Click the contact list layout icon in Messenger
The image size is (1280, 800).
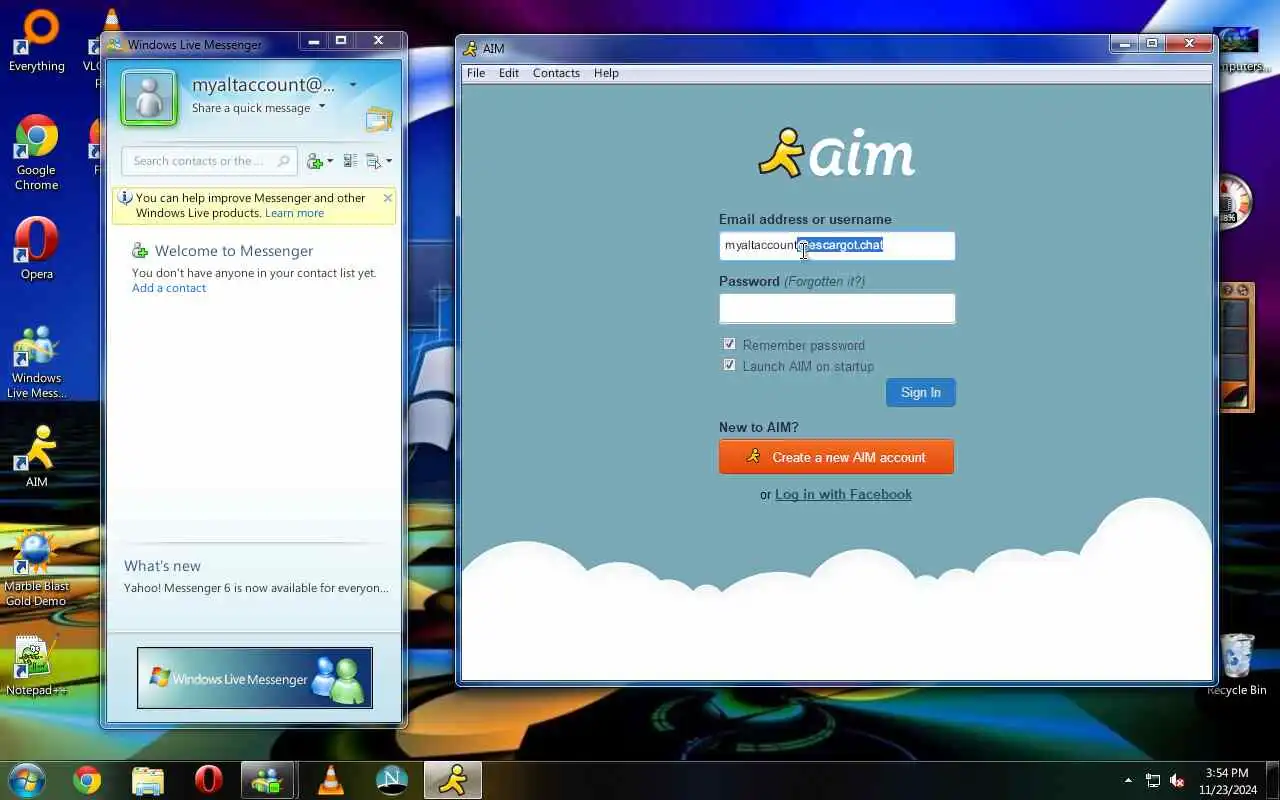coord(350,161)
